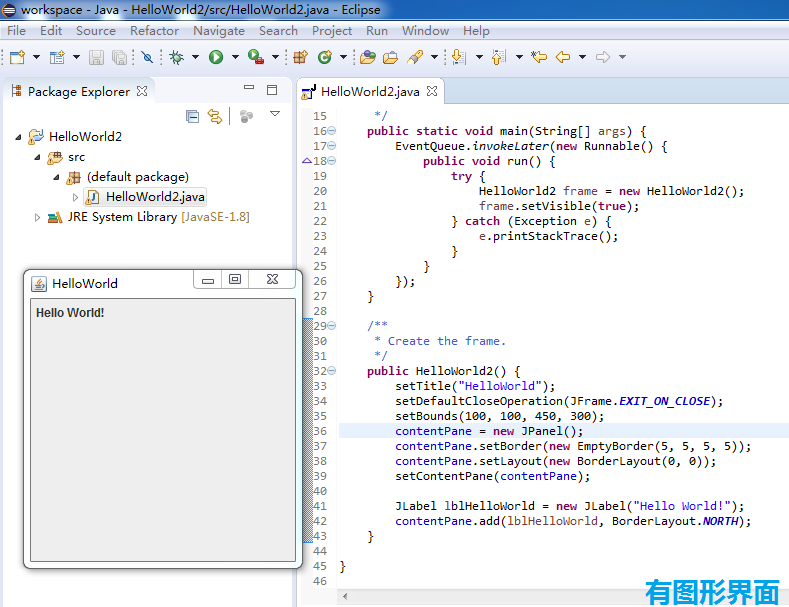Click the Save disk icon
Image resolution: width=789 pixels, height=607 pixels.
(x=96, y=57)
